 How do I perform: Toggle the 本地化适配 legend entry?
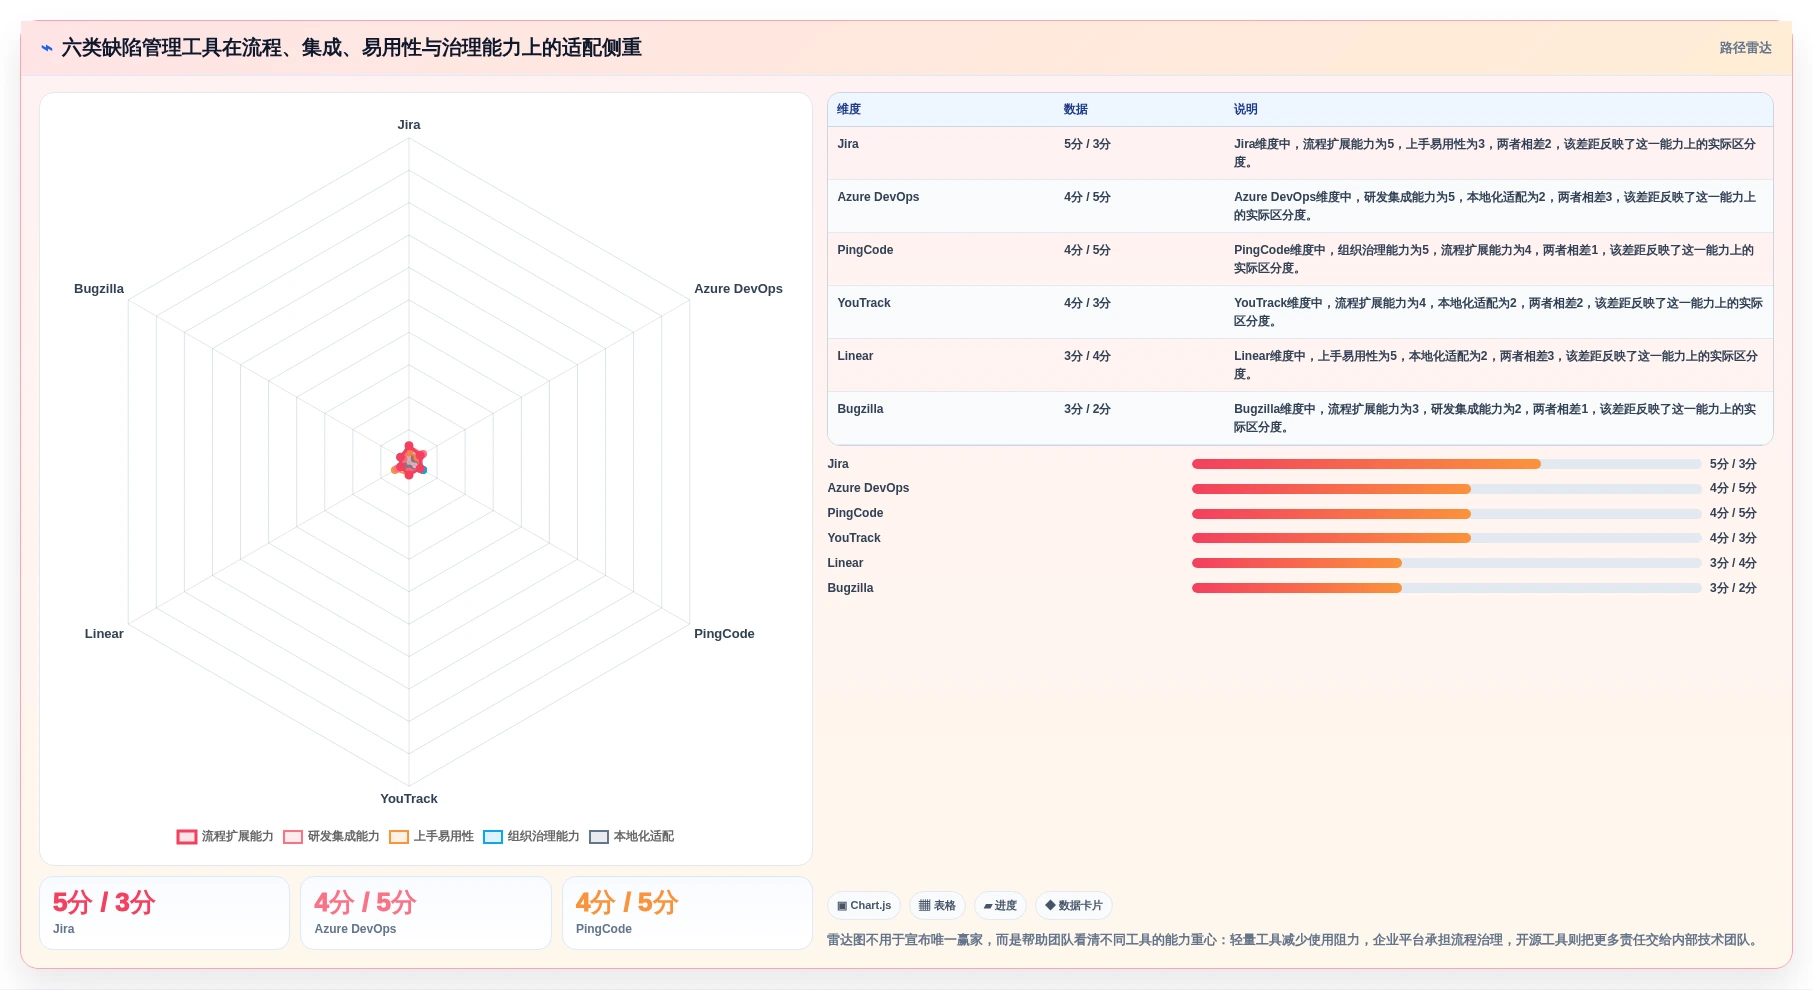click(631, 837)
